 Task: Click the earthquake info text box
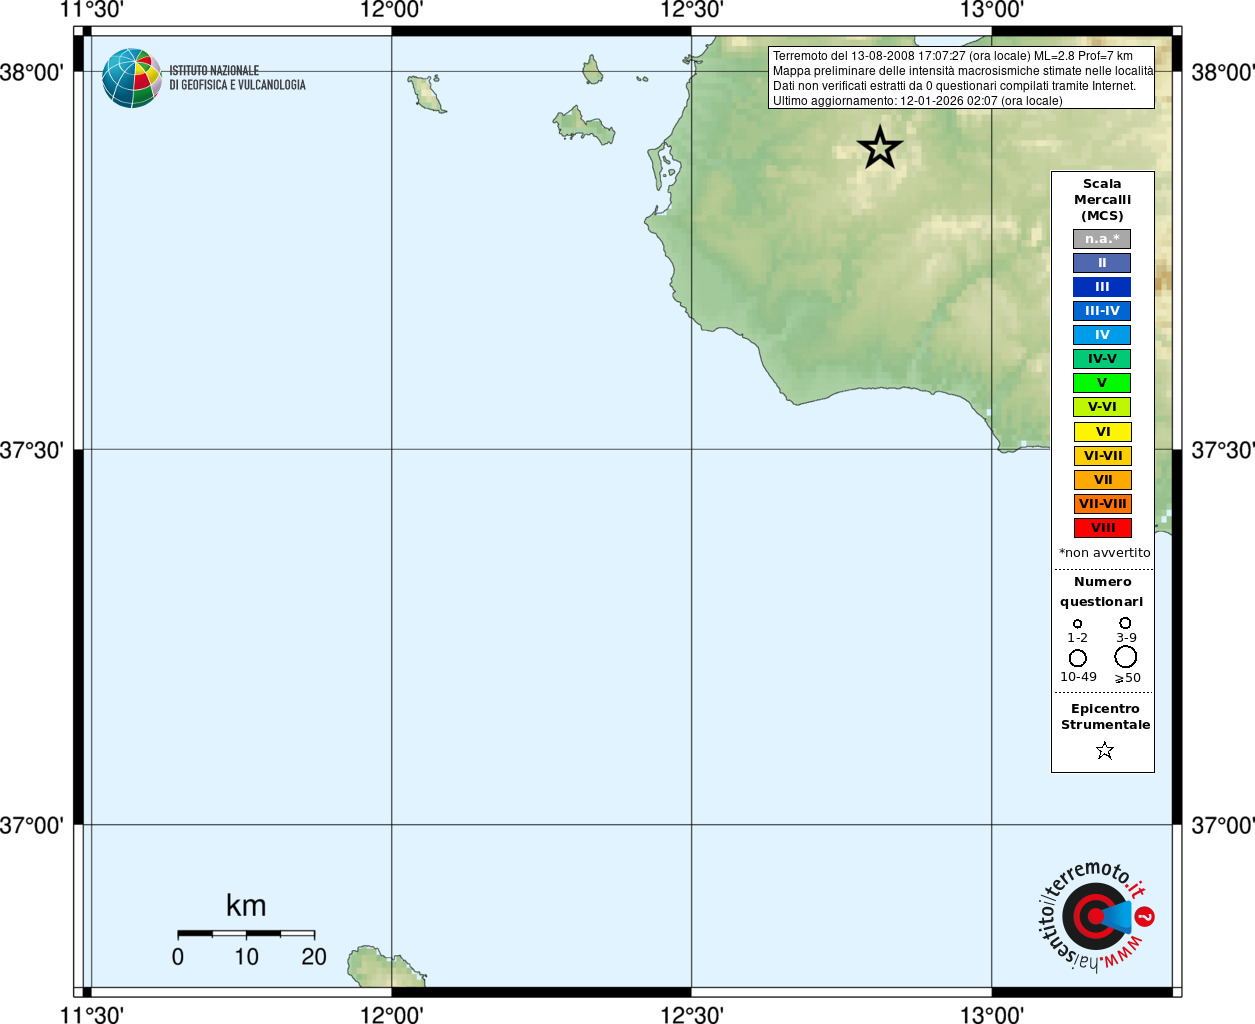[961, 78]
